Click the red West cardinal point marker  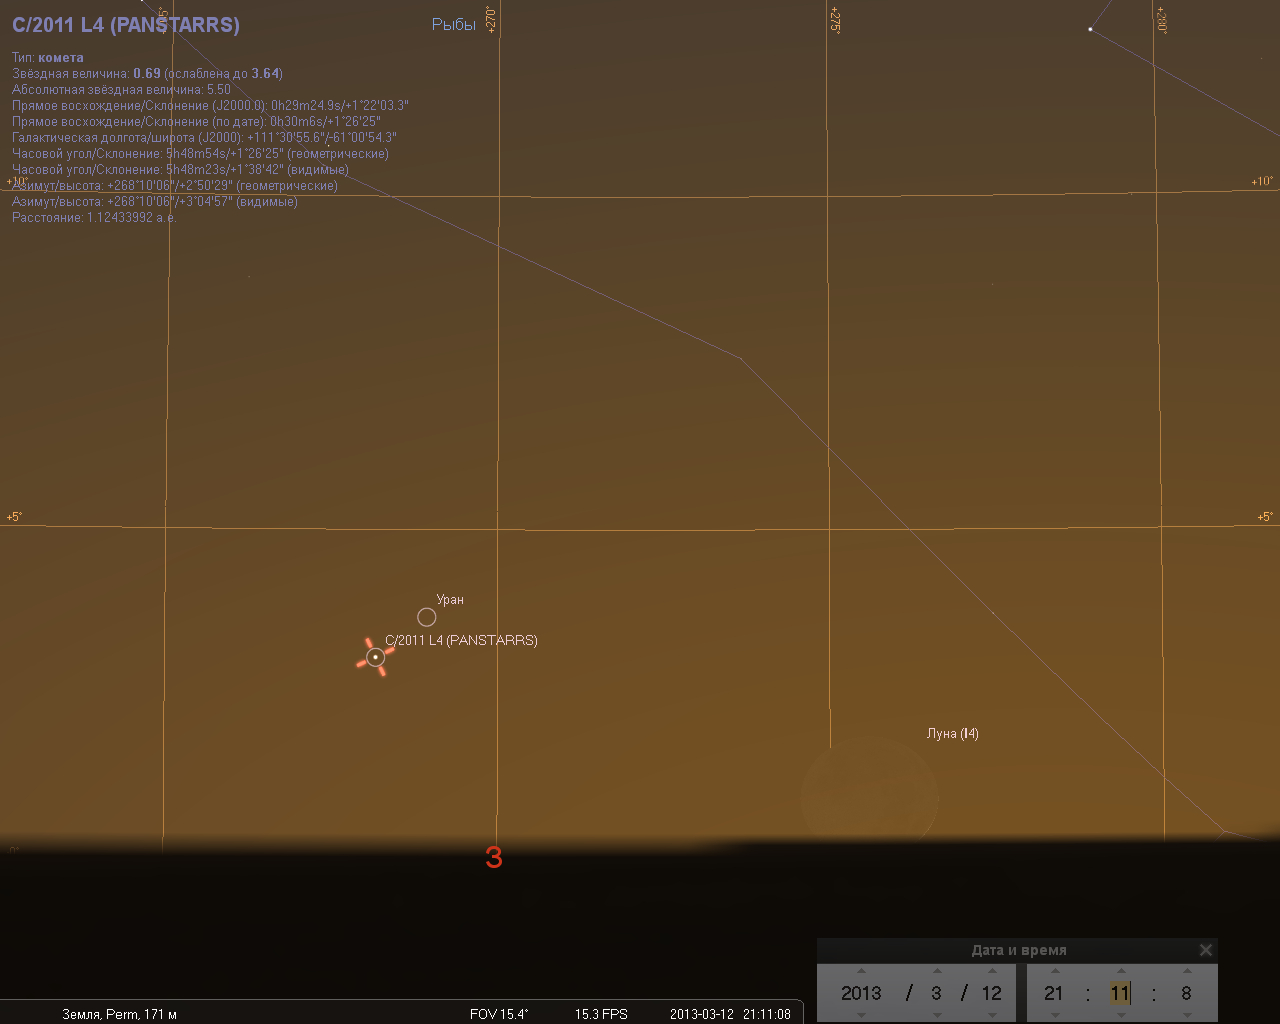(x=494, y=857)
